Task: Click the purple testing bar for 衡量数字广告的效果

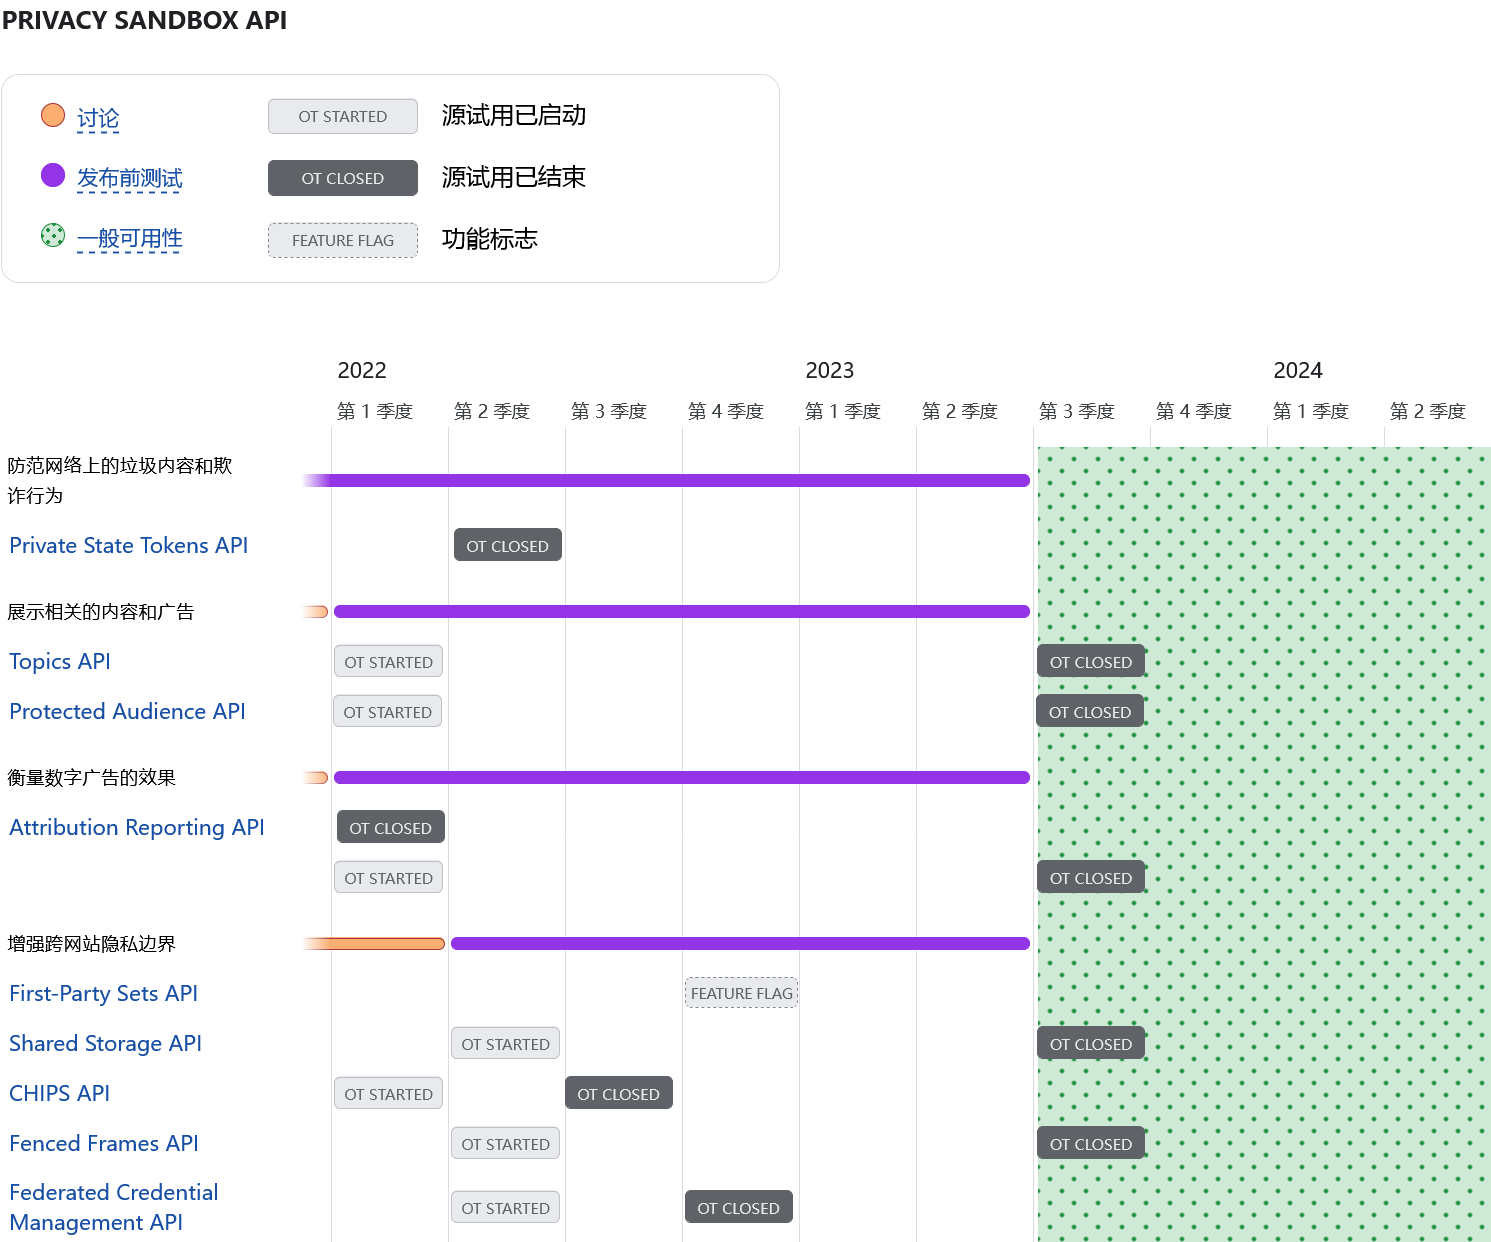Action: (681, 778)
